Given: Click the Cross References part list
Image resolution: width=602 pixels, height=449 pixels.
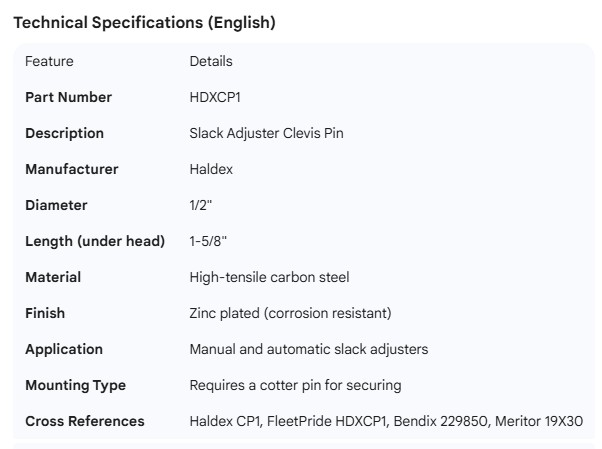Looking at the screenshot, I should coord(386,421).
